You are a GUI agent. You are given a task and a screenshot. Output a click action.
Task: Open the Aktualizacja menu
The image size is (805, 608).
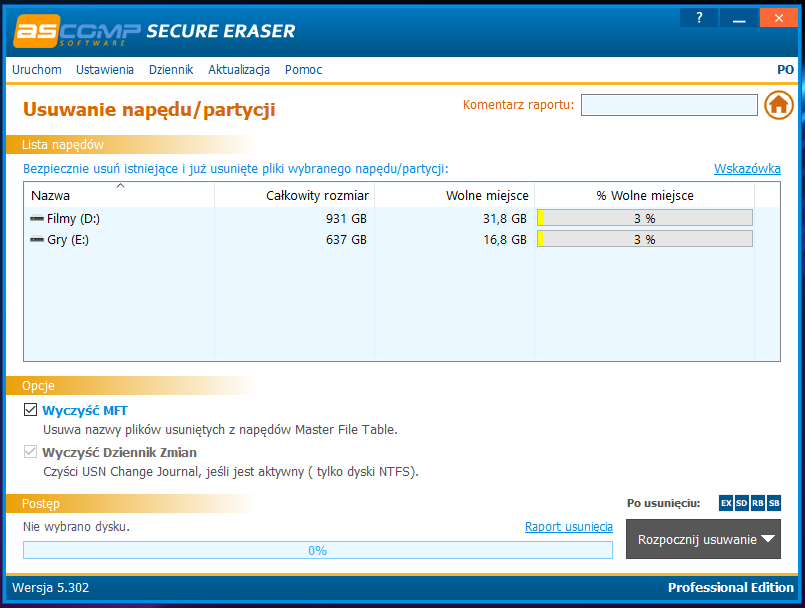[x=239, y=70]
